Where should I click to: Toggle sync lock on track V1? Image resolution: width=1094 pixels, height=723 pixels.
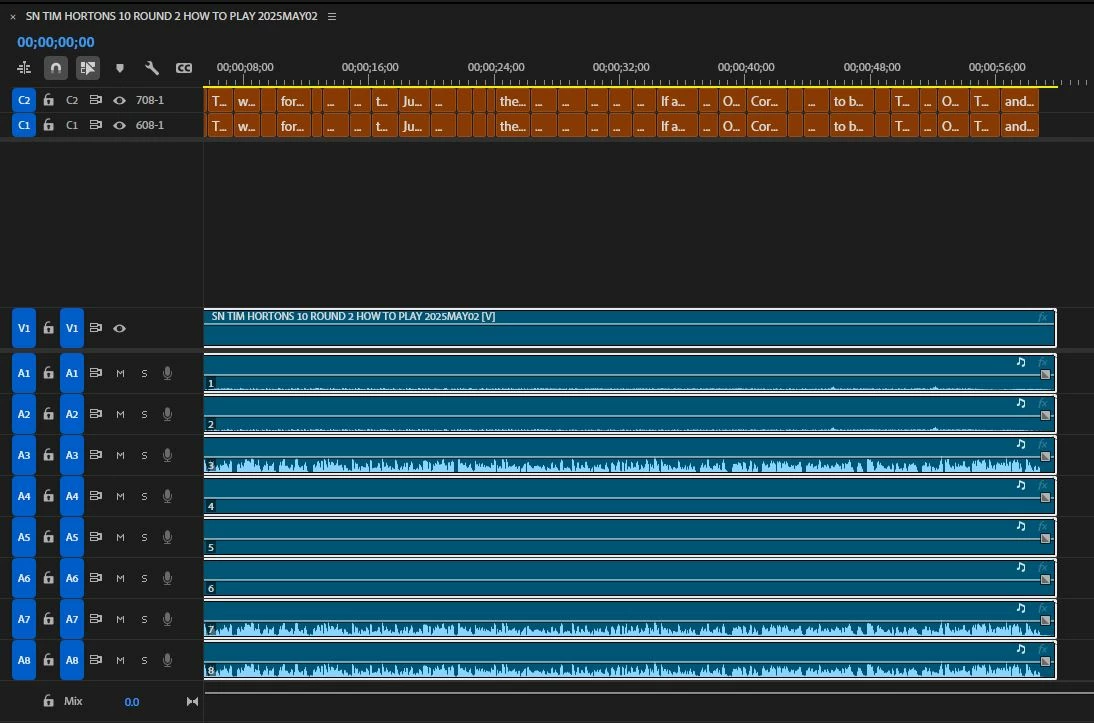[96, 328]
